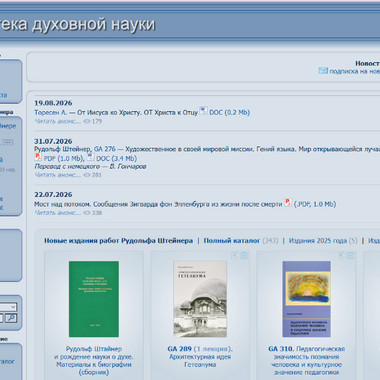Open the GA 289 Гетеанум book cover
This screenshot has width=380, height=380.
tap(200, 299)
